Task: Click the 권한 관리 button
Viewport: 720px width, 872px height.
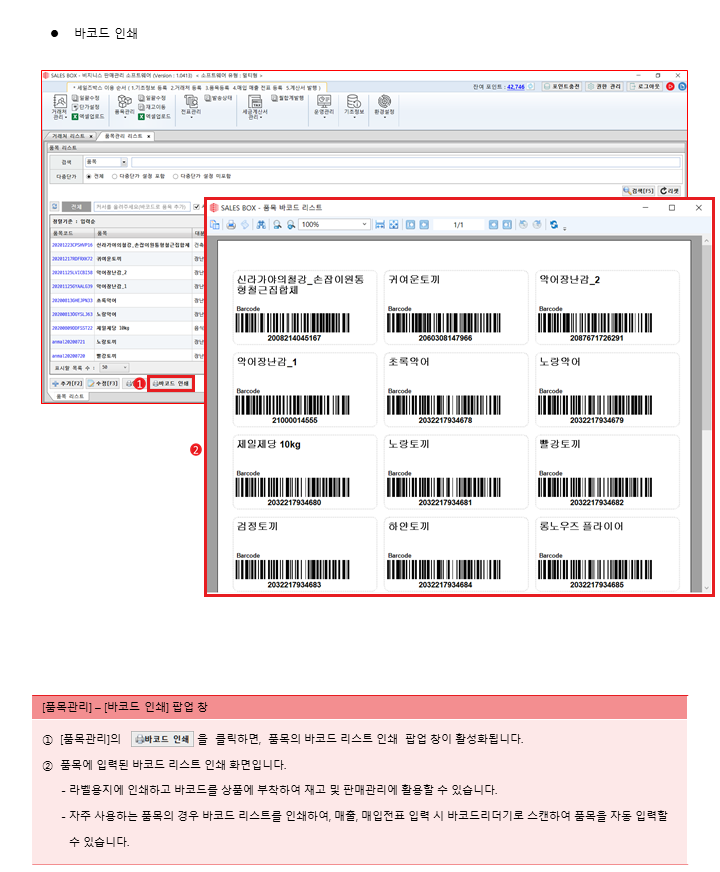Action: pyautogui.click(x=604, y=87)
